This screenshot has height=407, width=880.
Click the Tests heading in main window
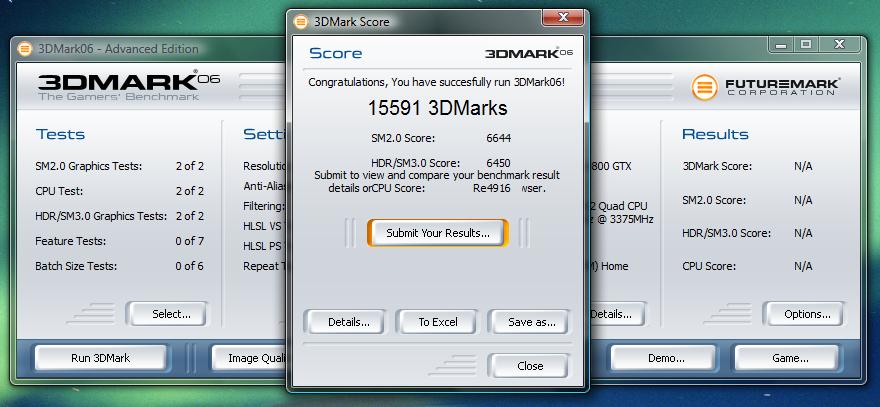pyautogui.click(x=60, y=134)
